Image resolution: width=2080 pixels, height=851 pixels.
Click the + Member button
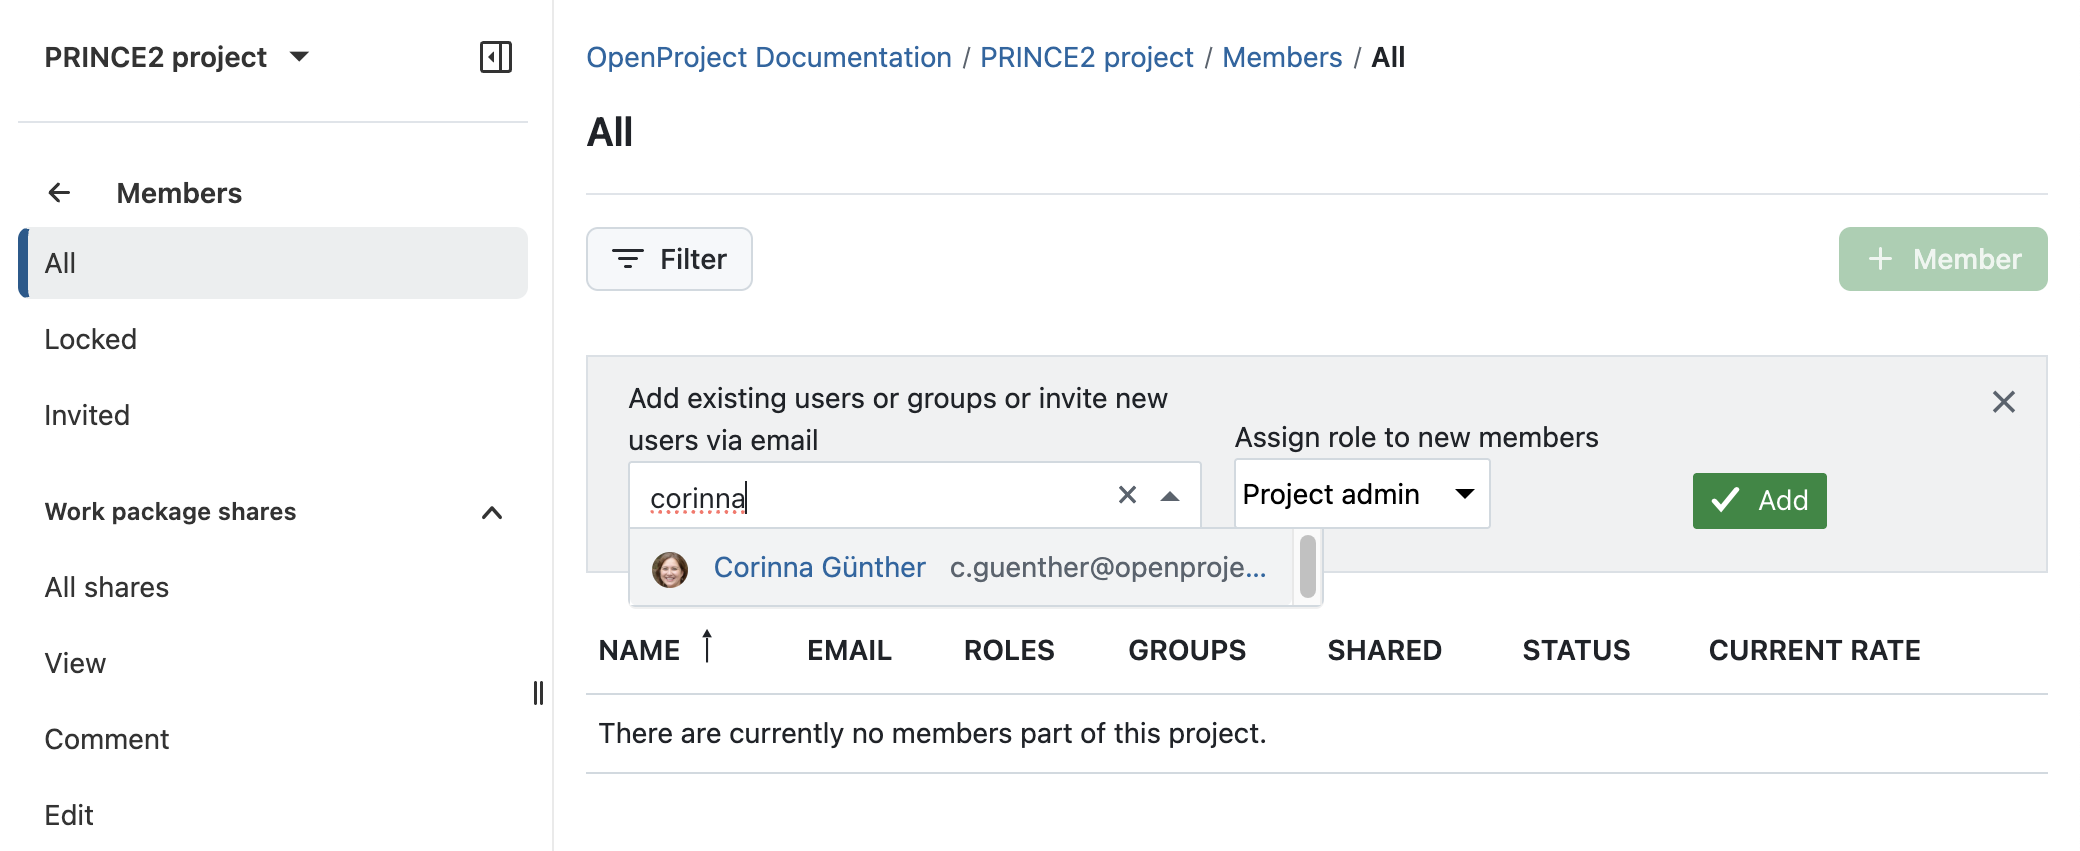tap(1942, 259)
